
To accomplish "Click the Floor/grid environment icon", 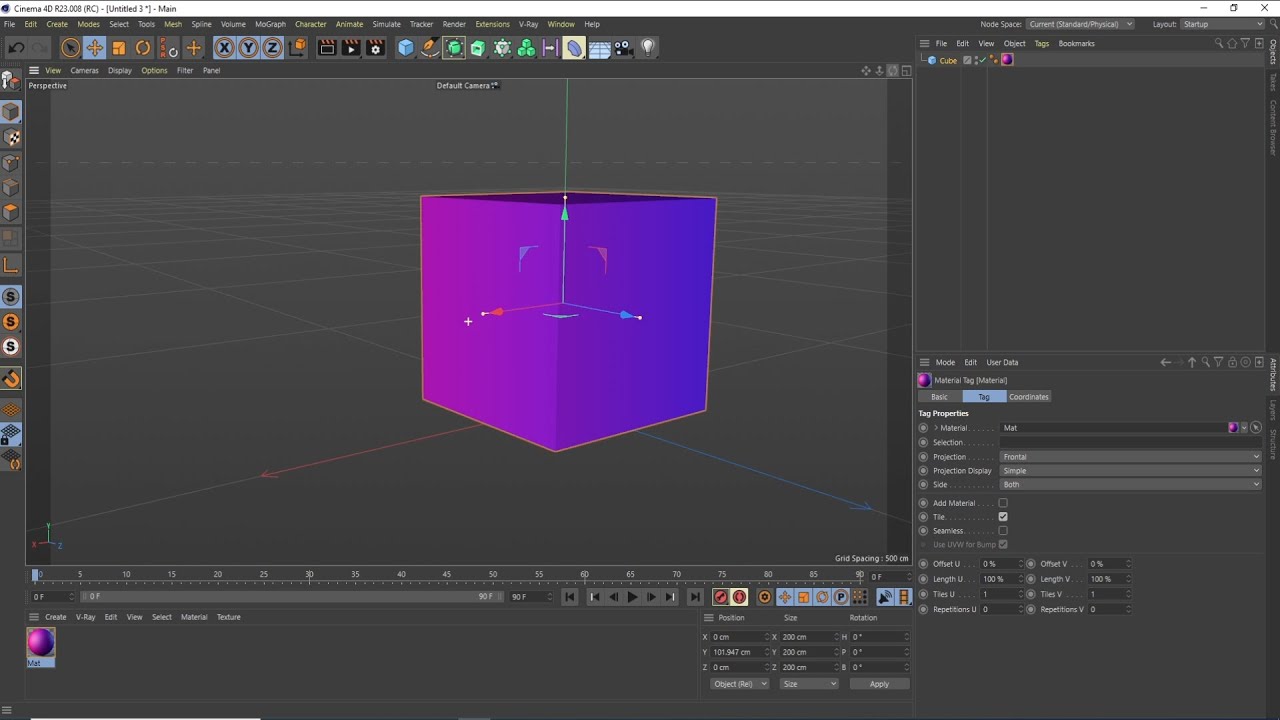I will [x=599, y=48].
